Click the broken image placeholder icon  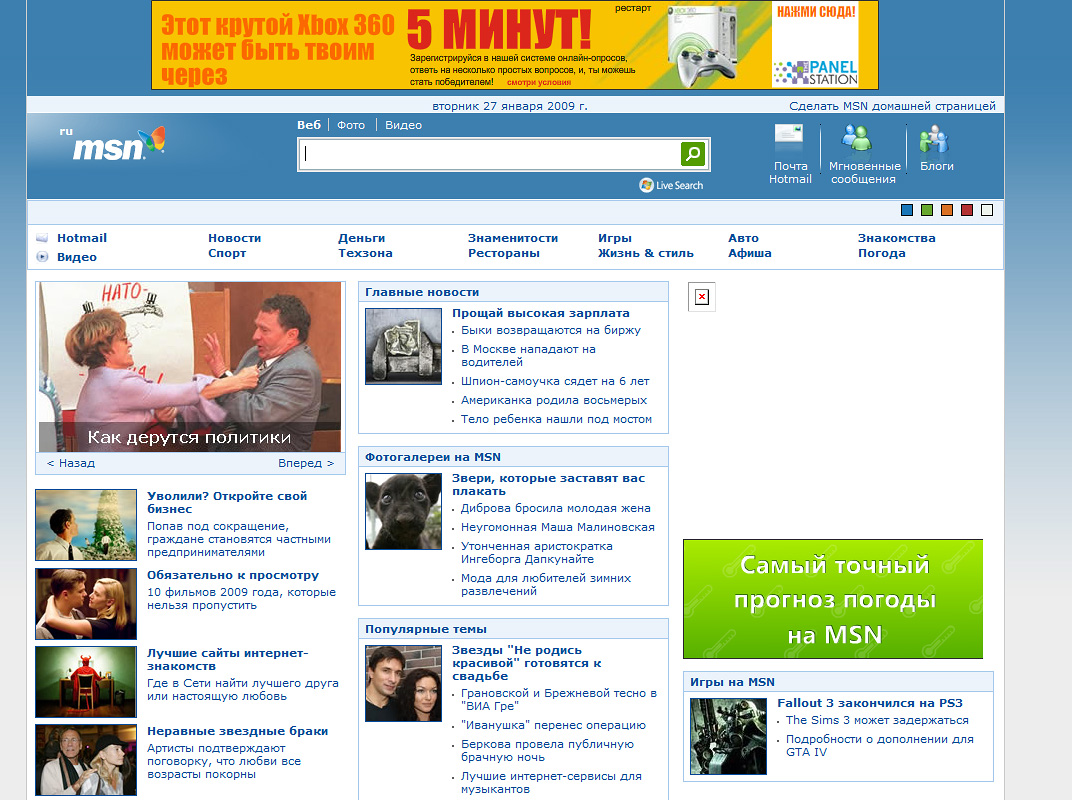pos(701,297)
